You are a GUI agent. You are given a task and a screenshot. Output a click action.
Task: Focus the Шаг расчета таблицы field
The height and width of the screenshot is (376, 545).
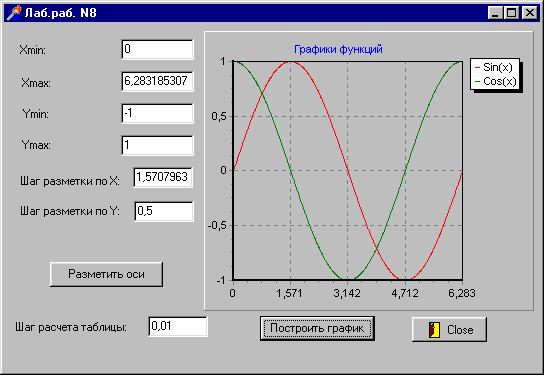[x=178, y=326]
